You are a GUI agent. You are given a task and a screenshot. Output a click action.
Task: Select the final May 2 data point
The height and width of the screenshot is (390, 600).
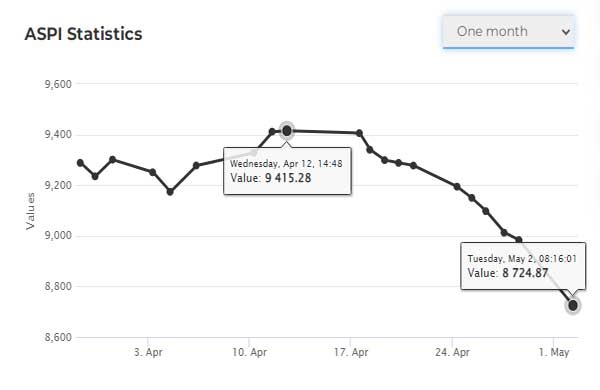coord(572,305)
